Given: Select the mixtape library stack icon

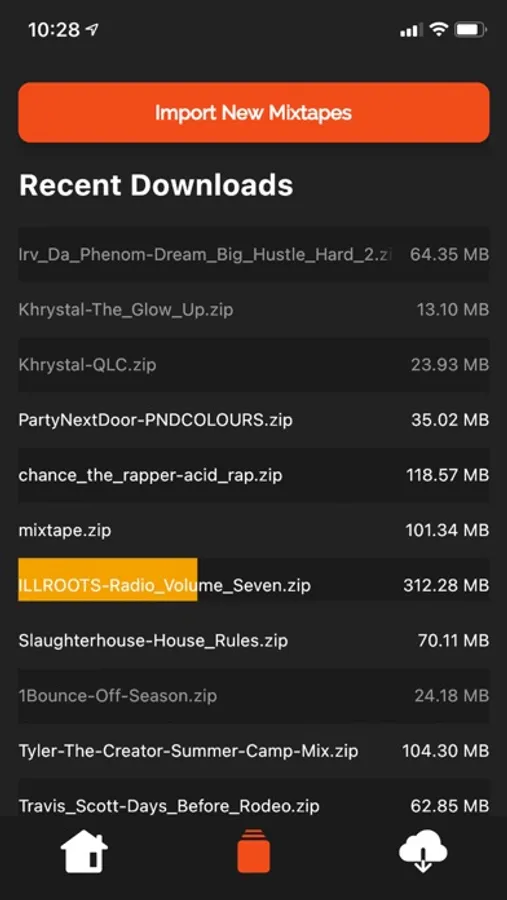Looking at the screenshot, I should point(253,852).
